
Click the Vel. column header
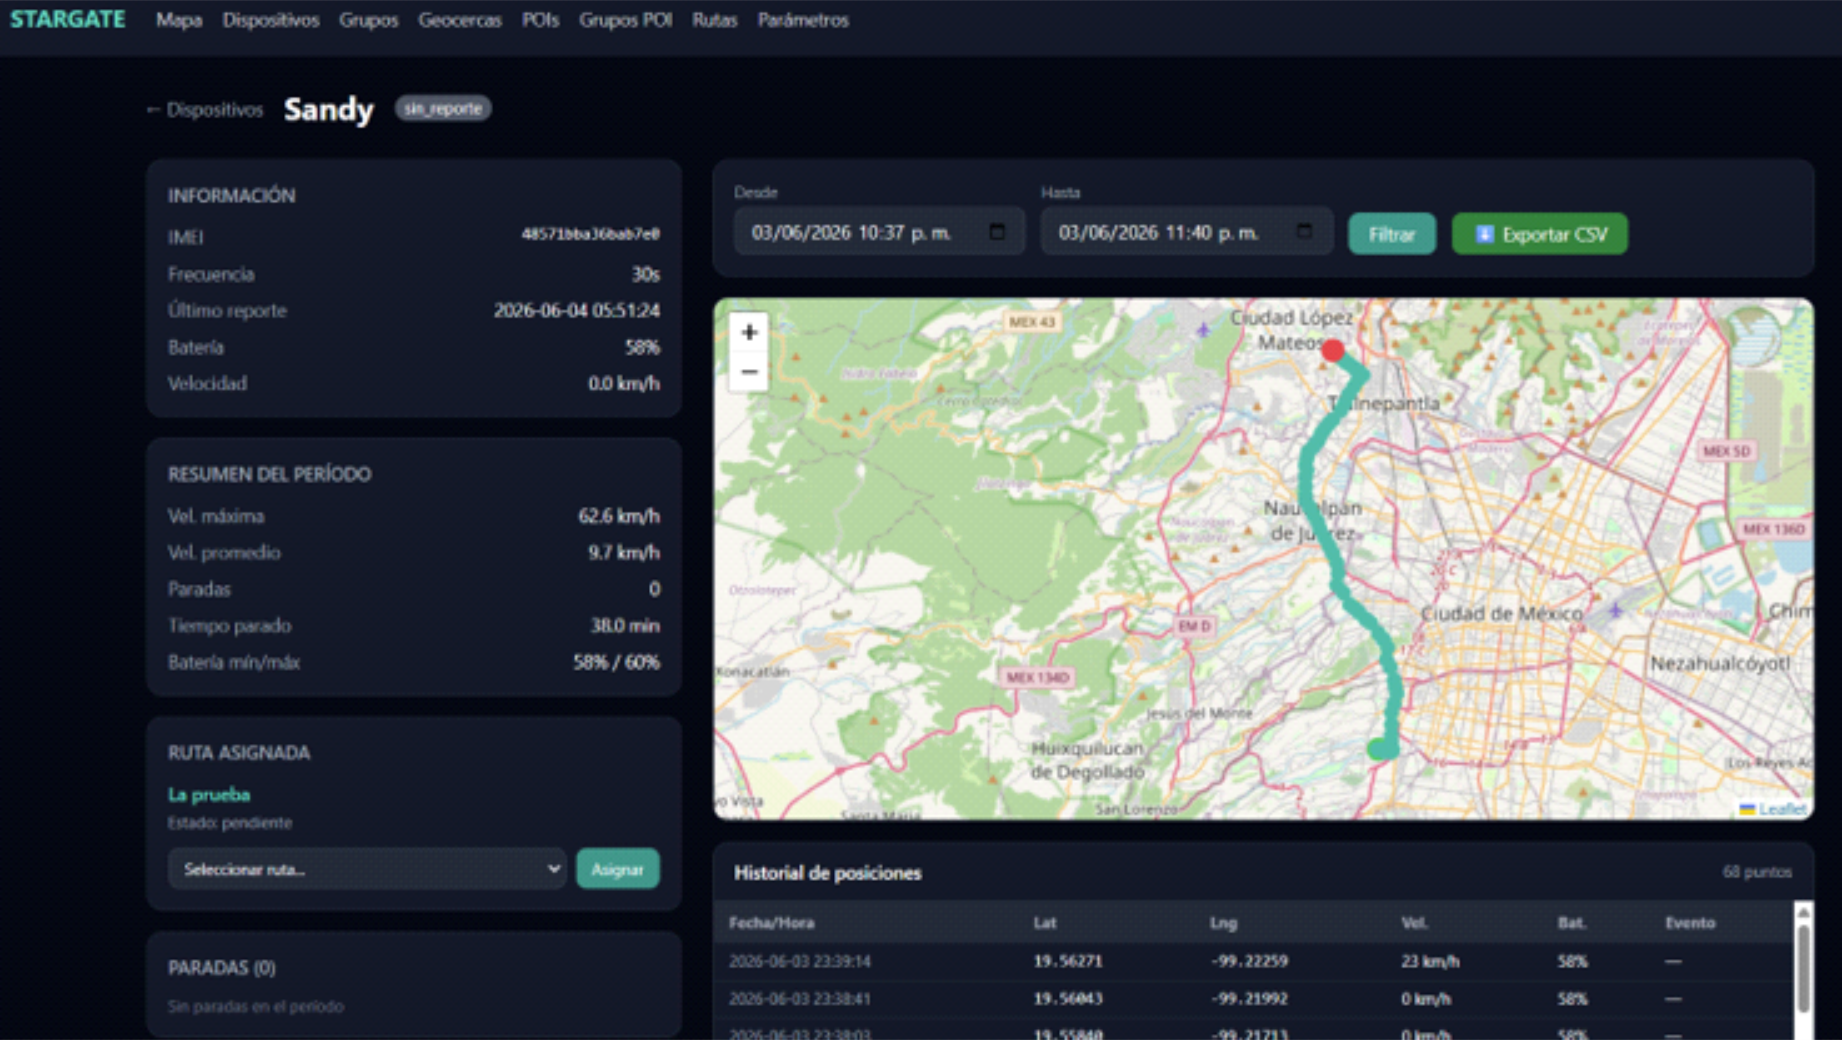click(x=1414, y=922)
